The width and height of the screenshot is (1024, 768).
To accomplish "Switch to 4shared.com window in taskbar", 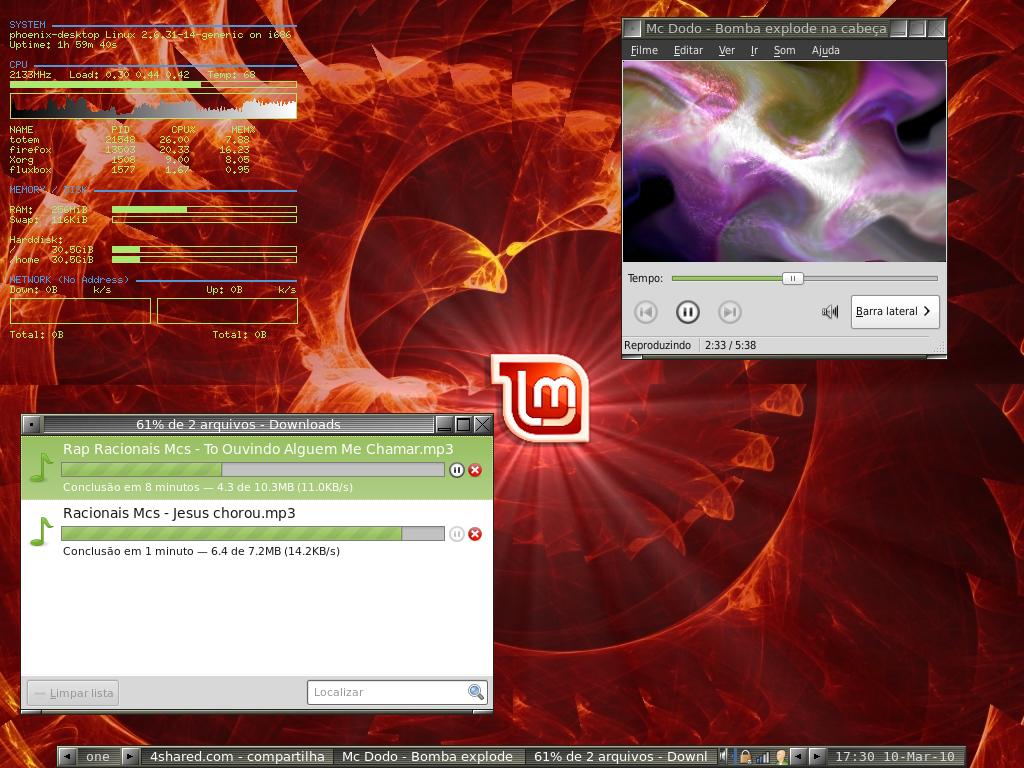I will pos(237,756).
